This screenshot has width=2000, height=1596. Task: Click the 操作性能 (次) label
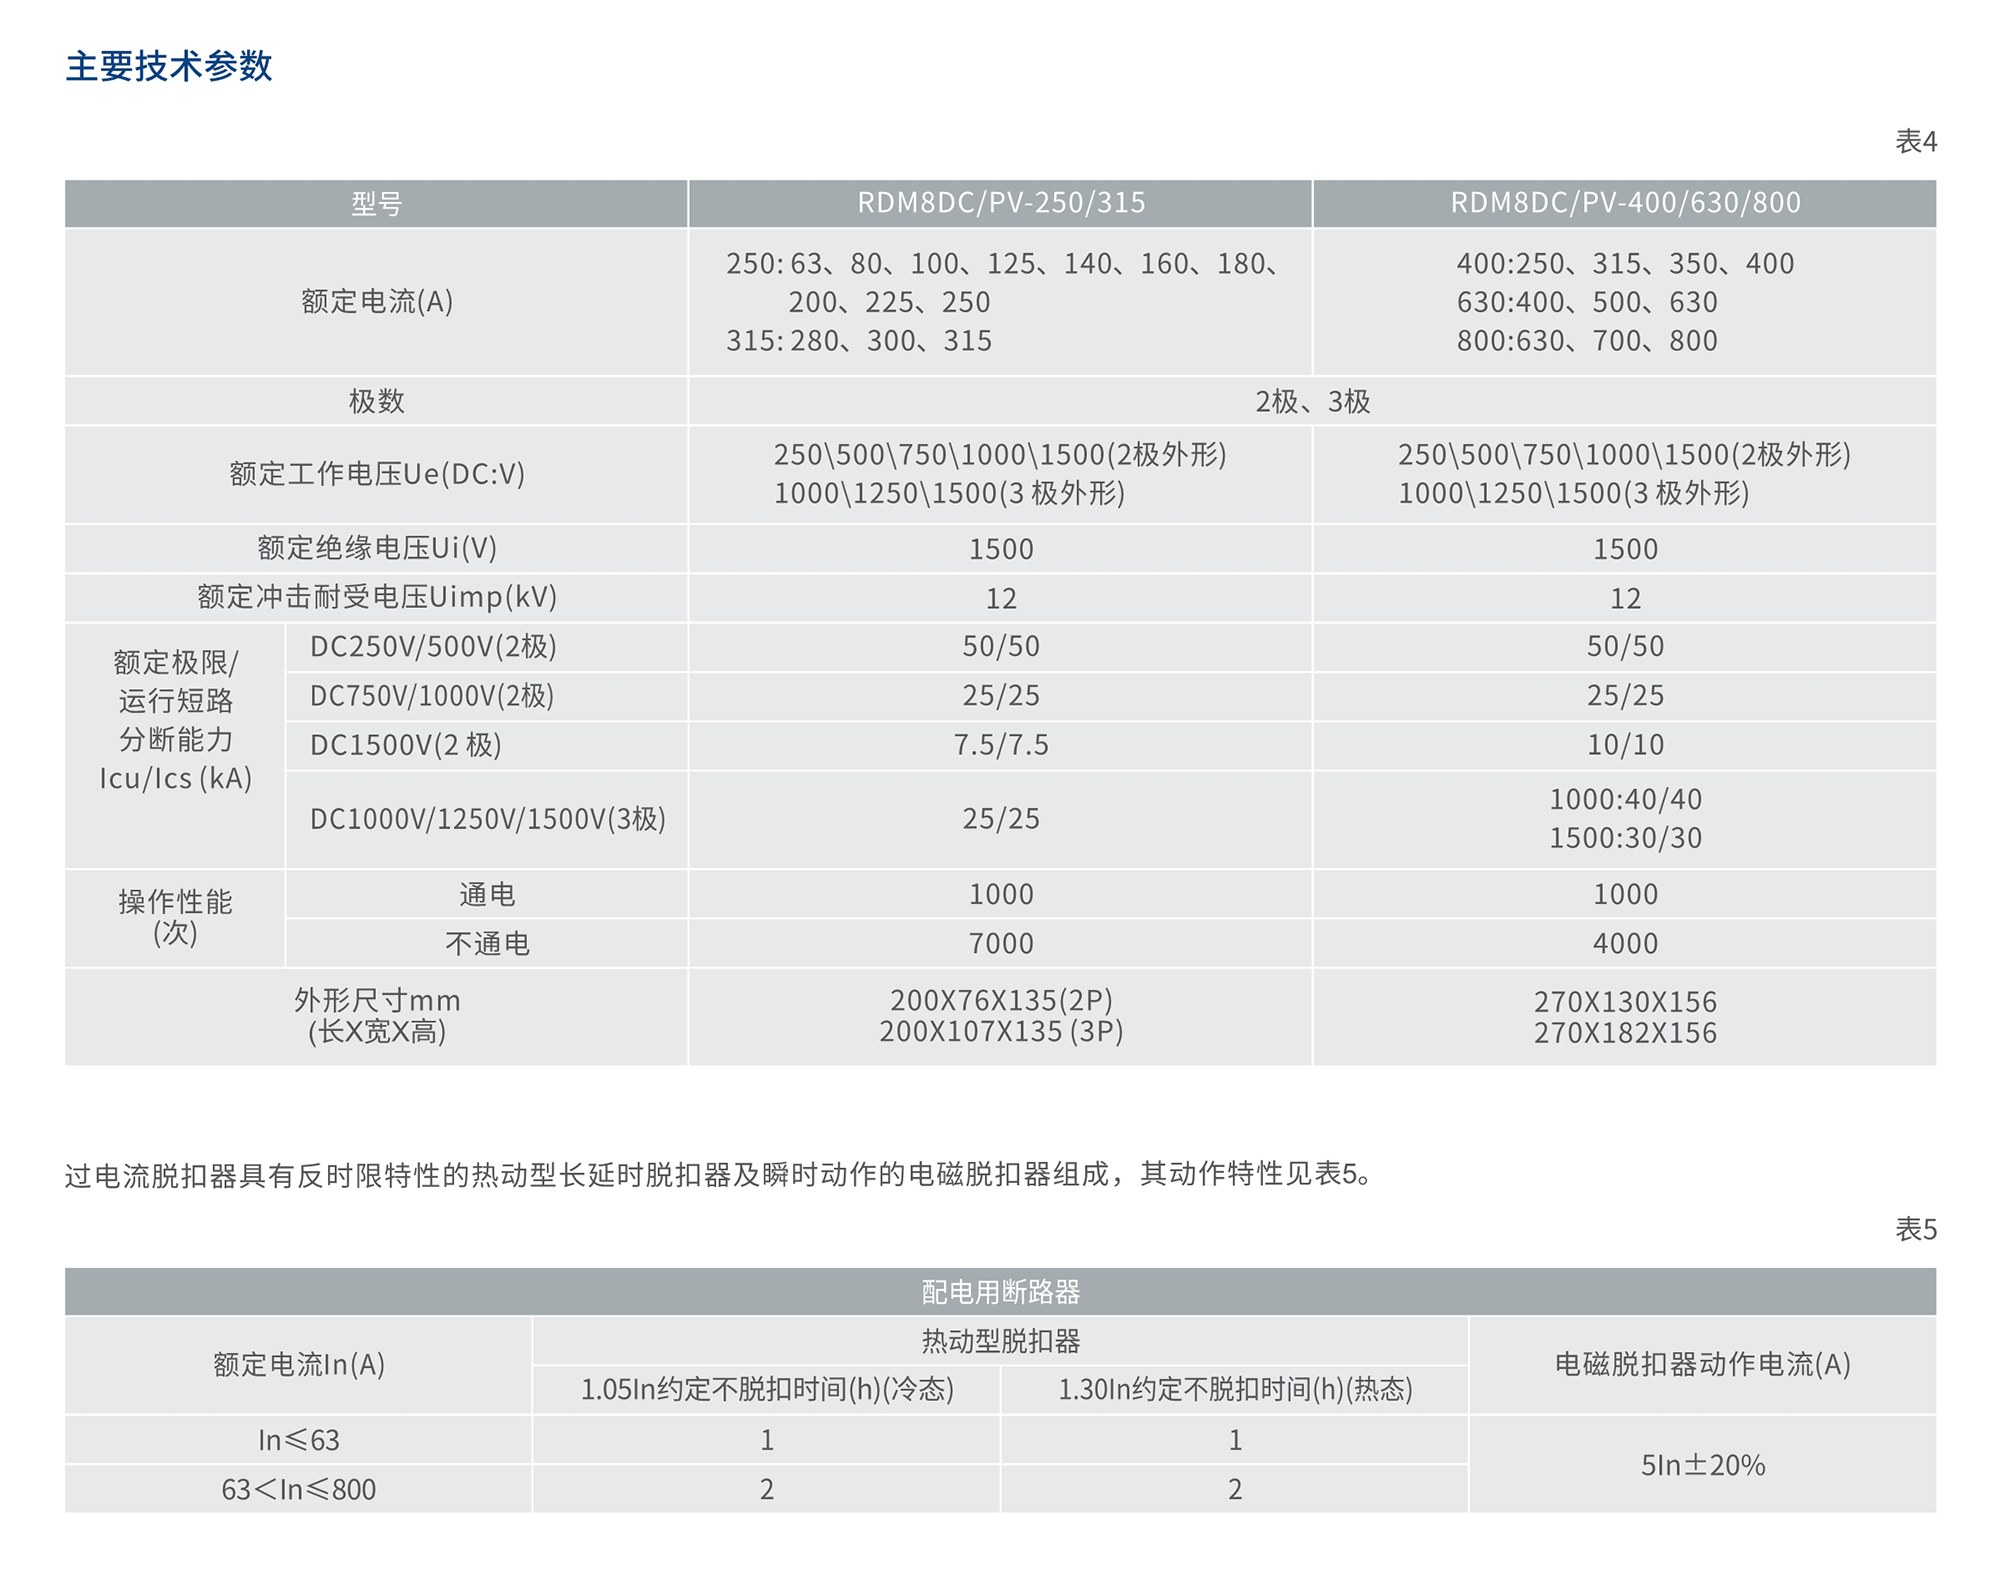tap(175, 917)
